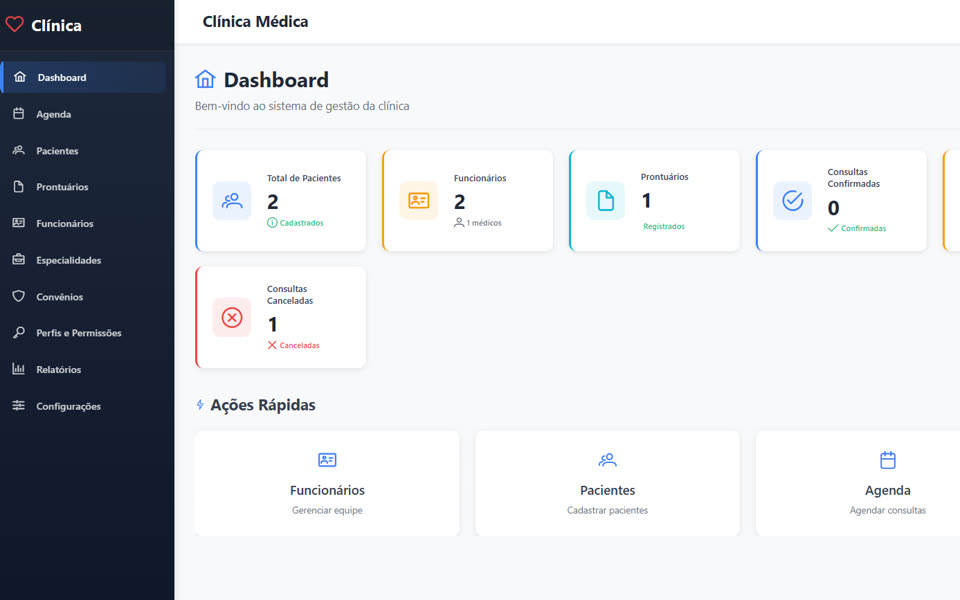Viewport: 960px width, 600px height.
Task: Click the Especialidades briefcase icon in sidebar
Action: [19, 260]
